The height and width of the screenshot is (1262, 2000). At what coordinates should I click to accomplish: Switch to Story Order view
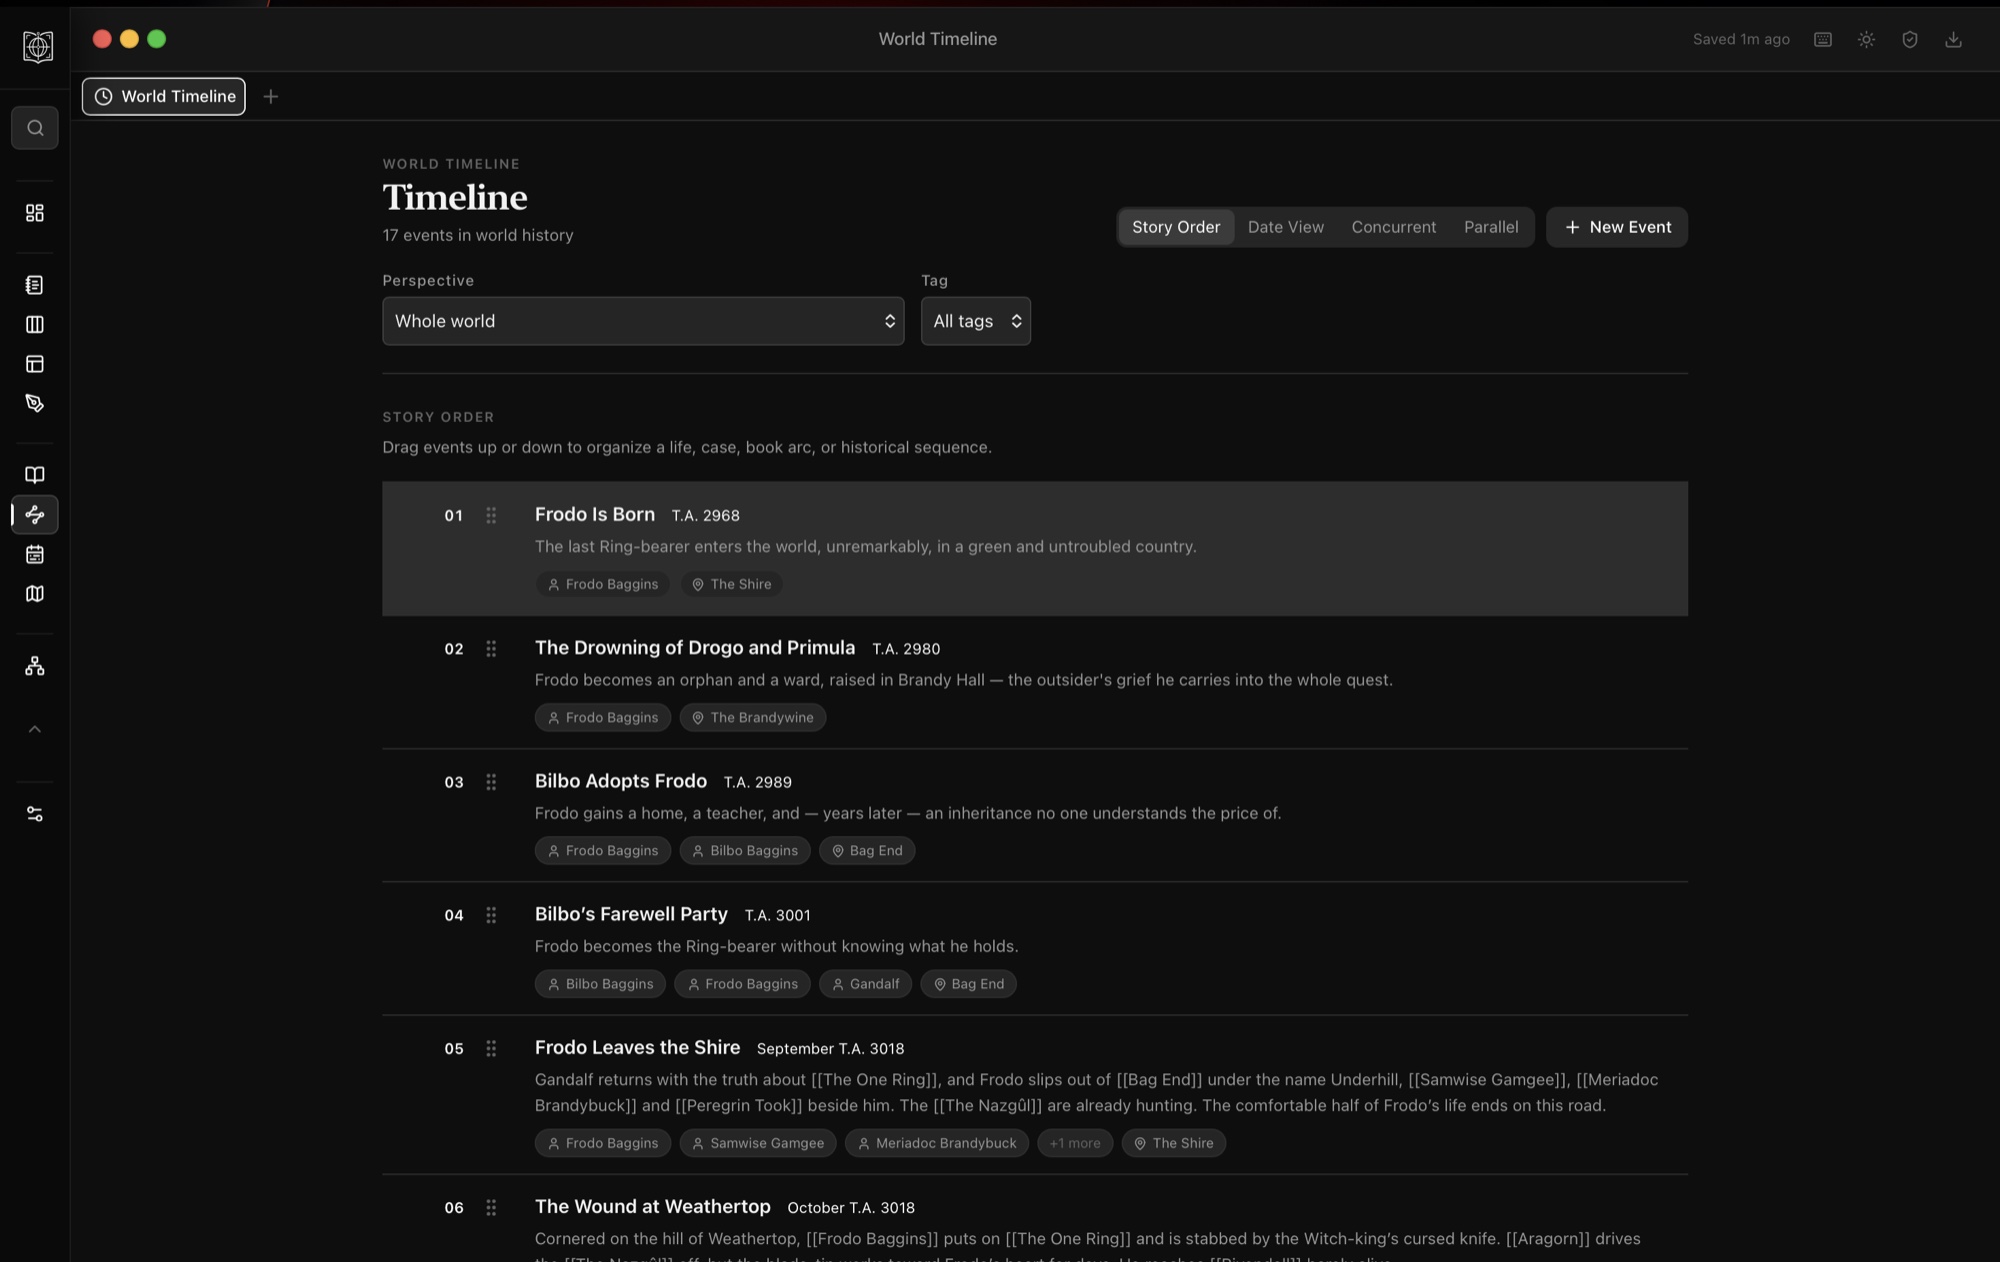pos(1176,227)
